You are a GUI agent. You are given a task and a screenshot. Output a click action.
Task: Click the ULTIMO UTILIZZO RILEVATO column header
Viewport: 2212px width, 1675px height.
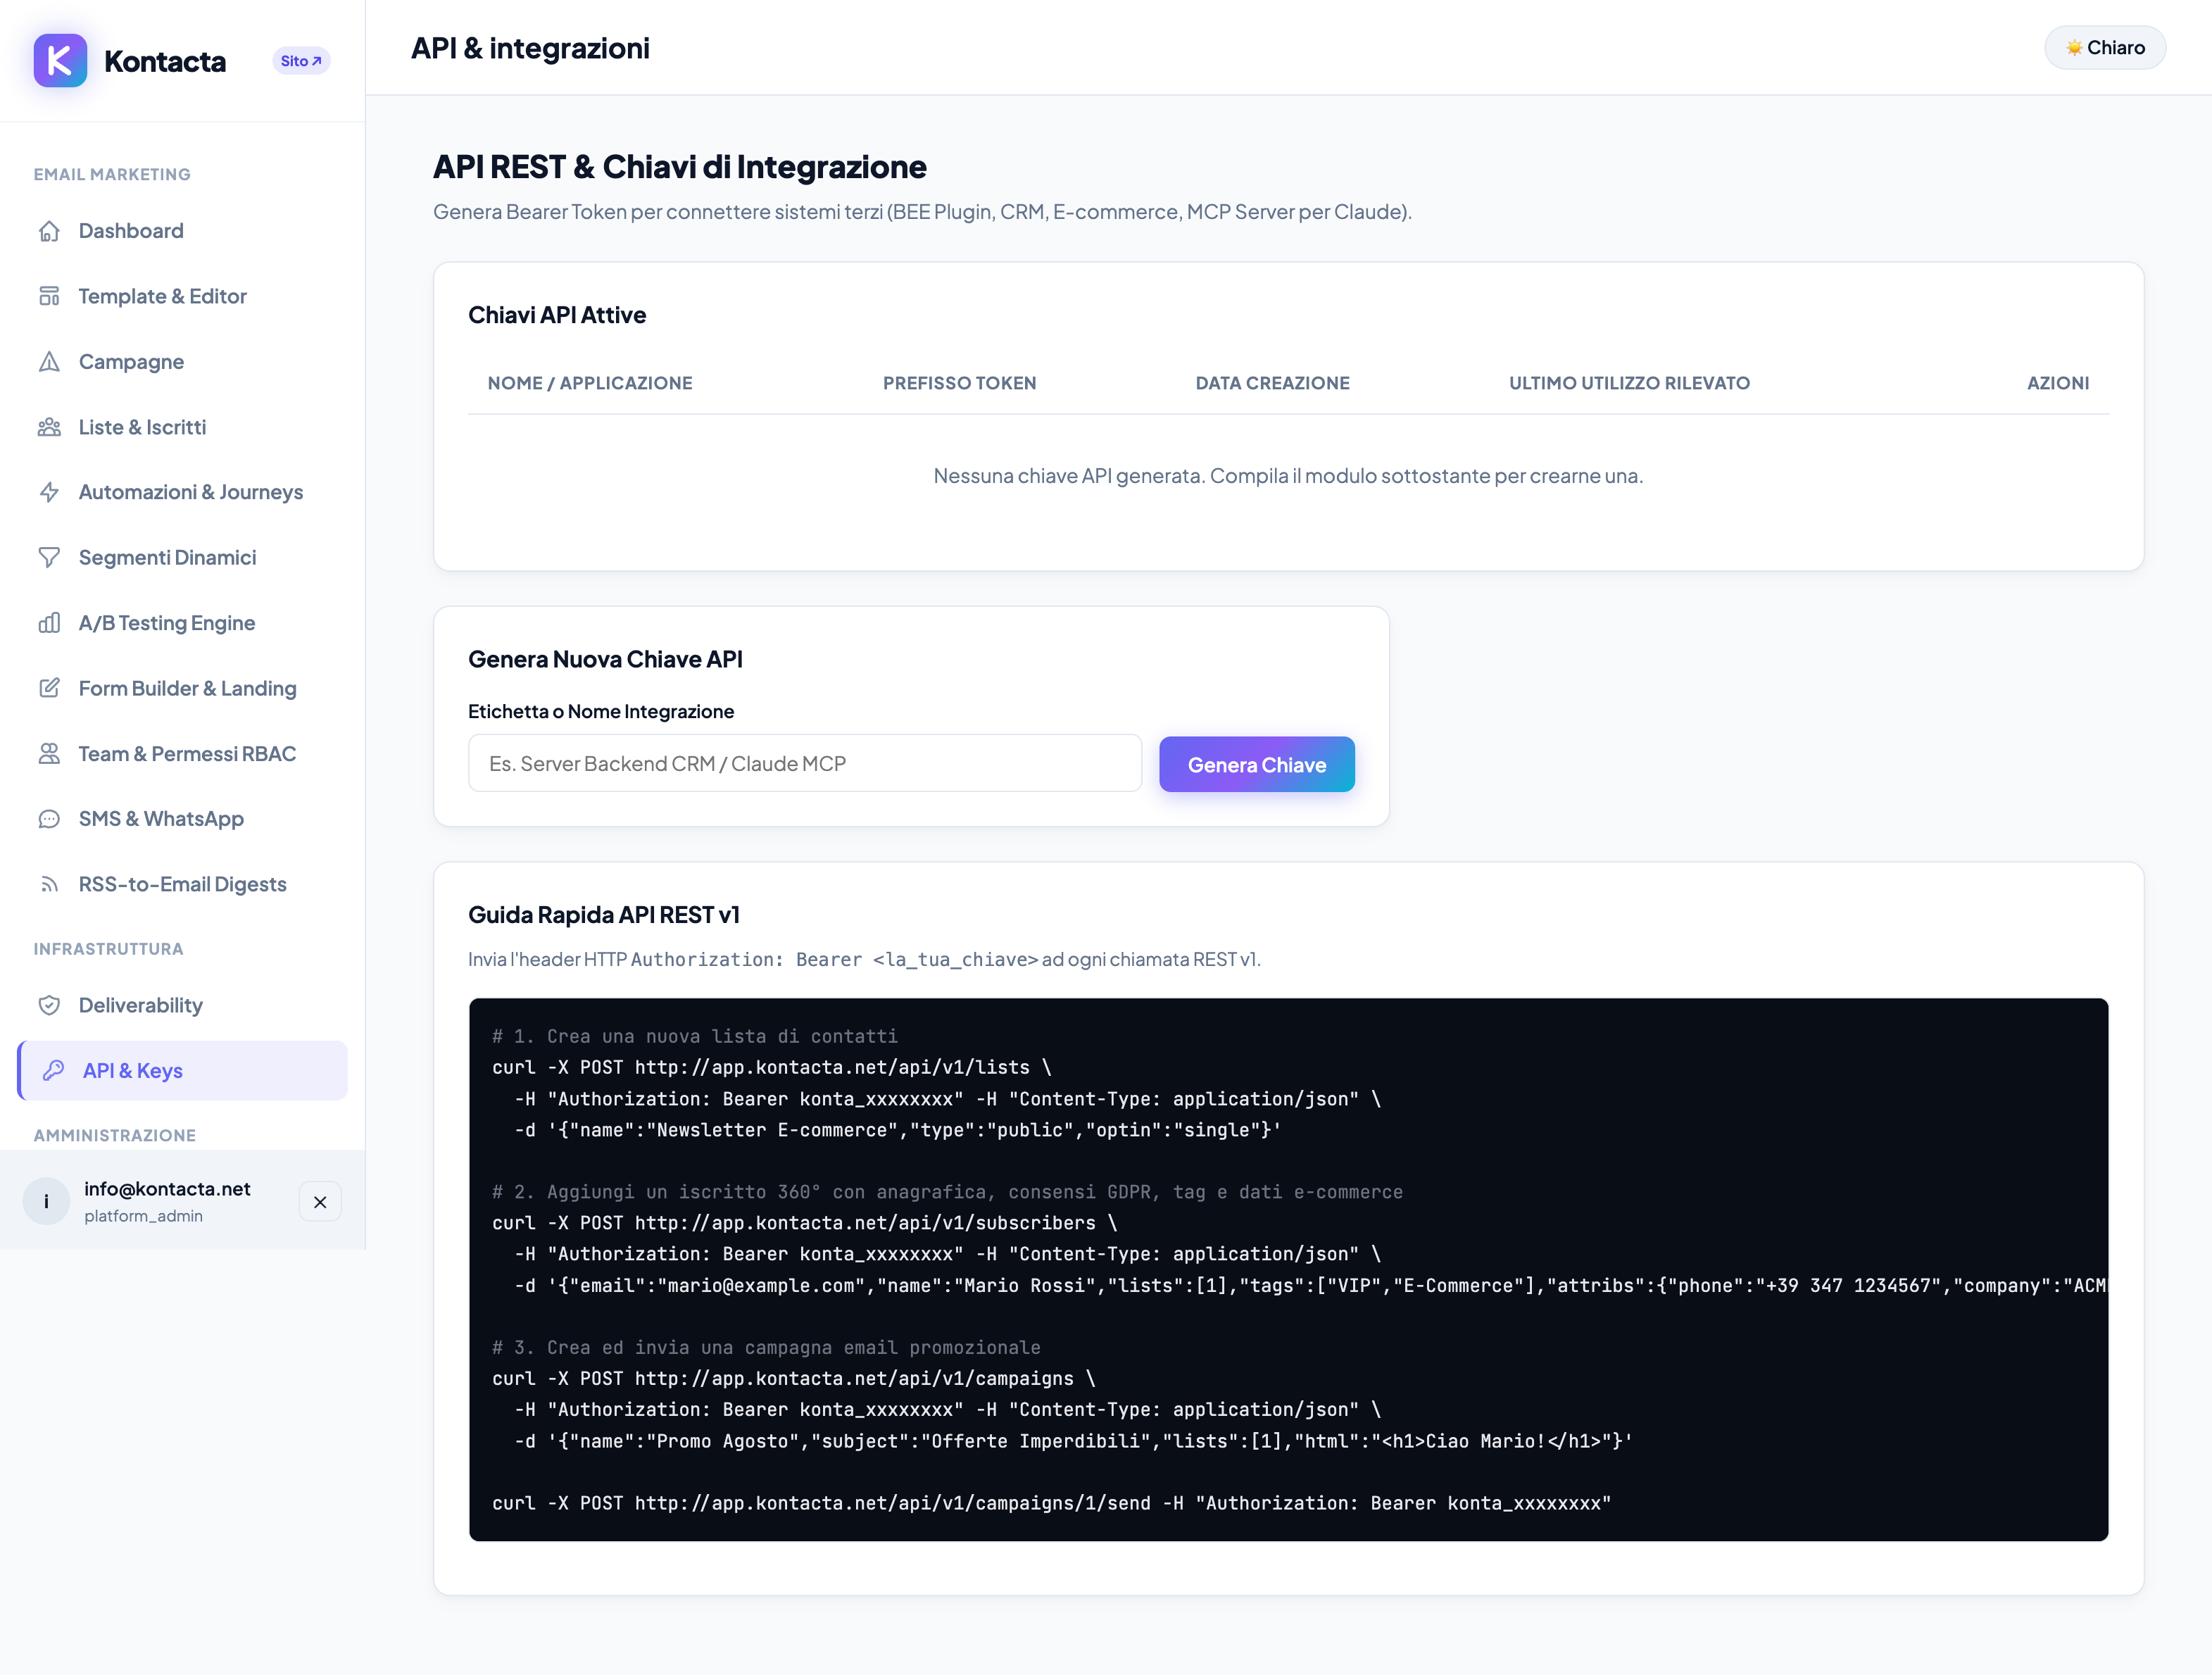1629,383
